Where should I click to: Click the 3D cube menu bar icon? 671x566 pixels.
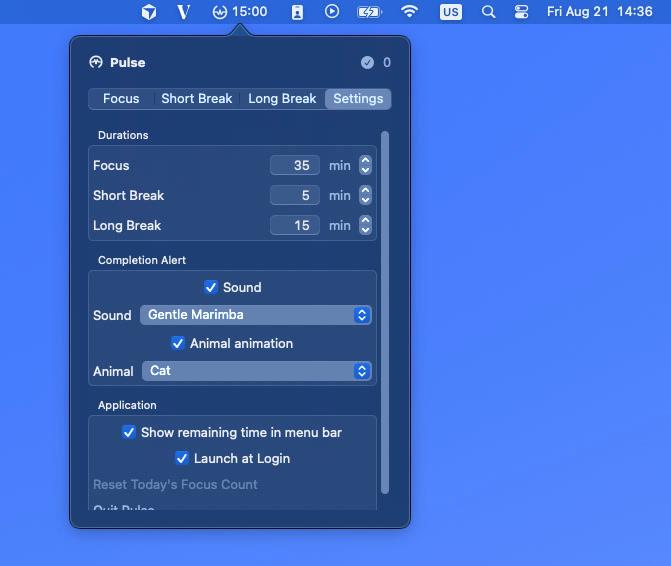point(148,12)
